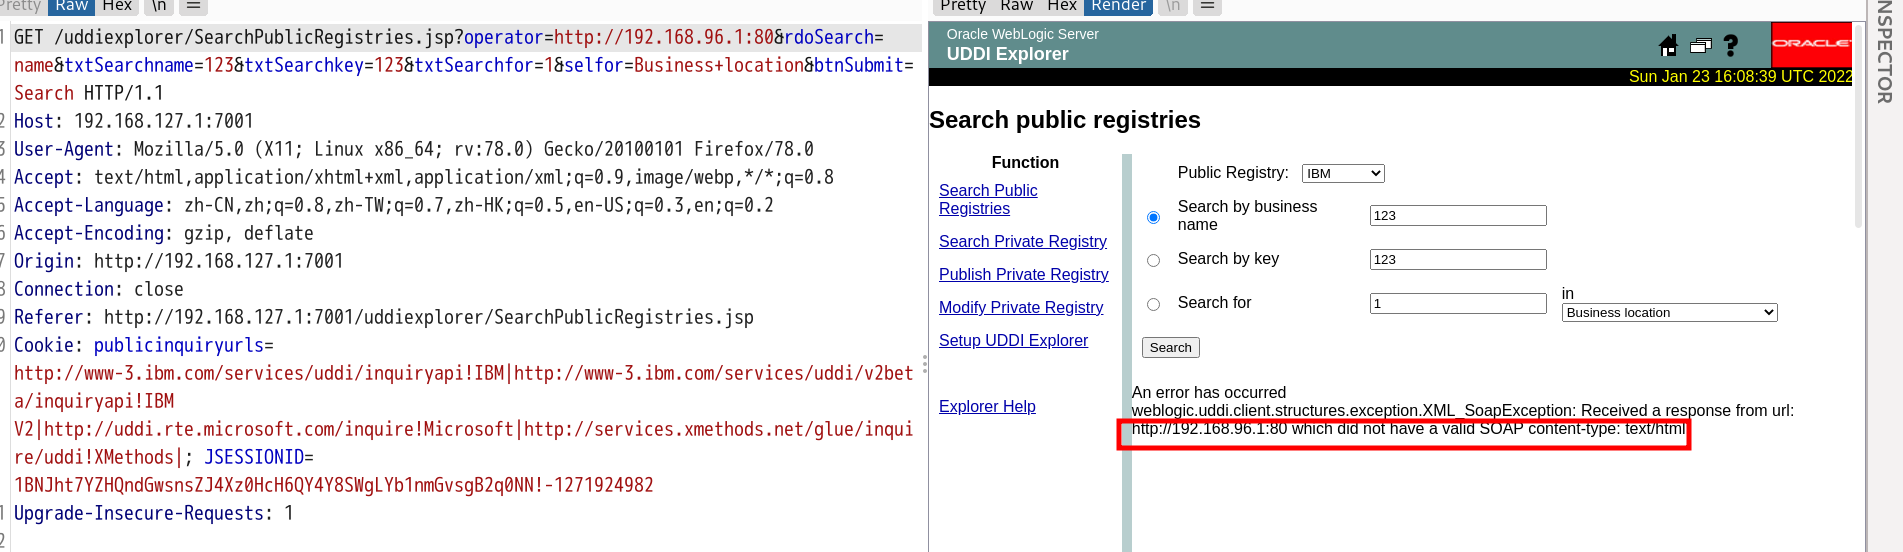The width and height of the screenshot is (1903, 552).
Task: Open Search Public Registries link
Action: point(988,199)
